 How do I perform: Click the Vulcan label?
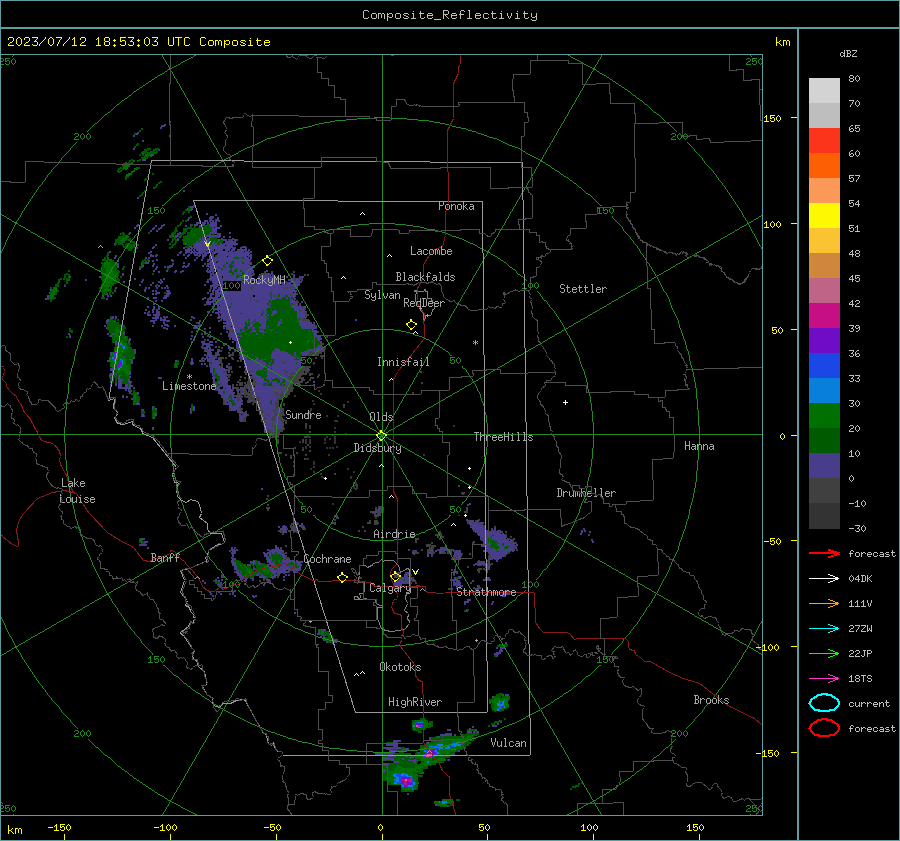point(508,743)
